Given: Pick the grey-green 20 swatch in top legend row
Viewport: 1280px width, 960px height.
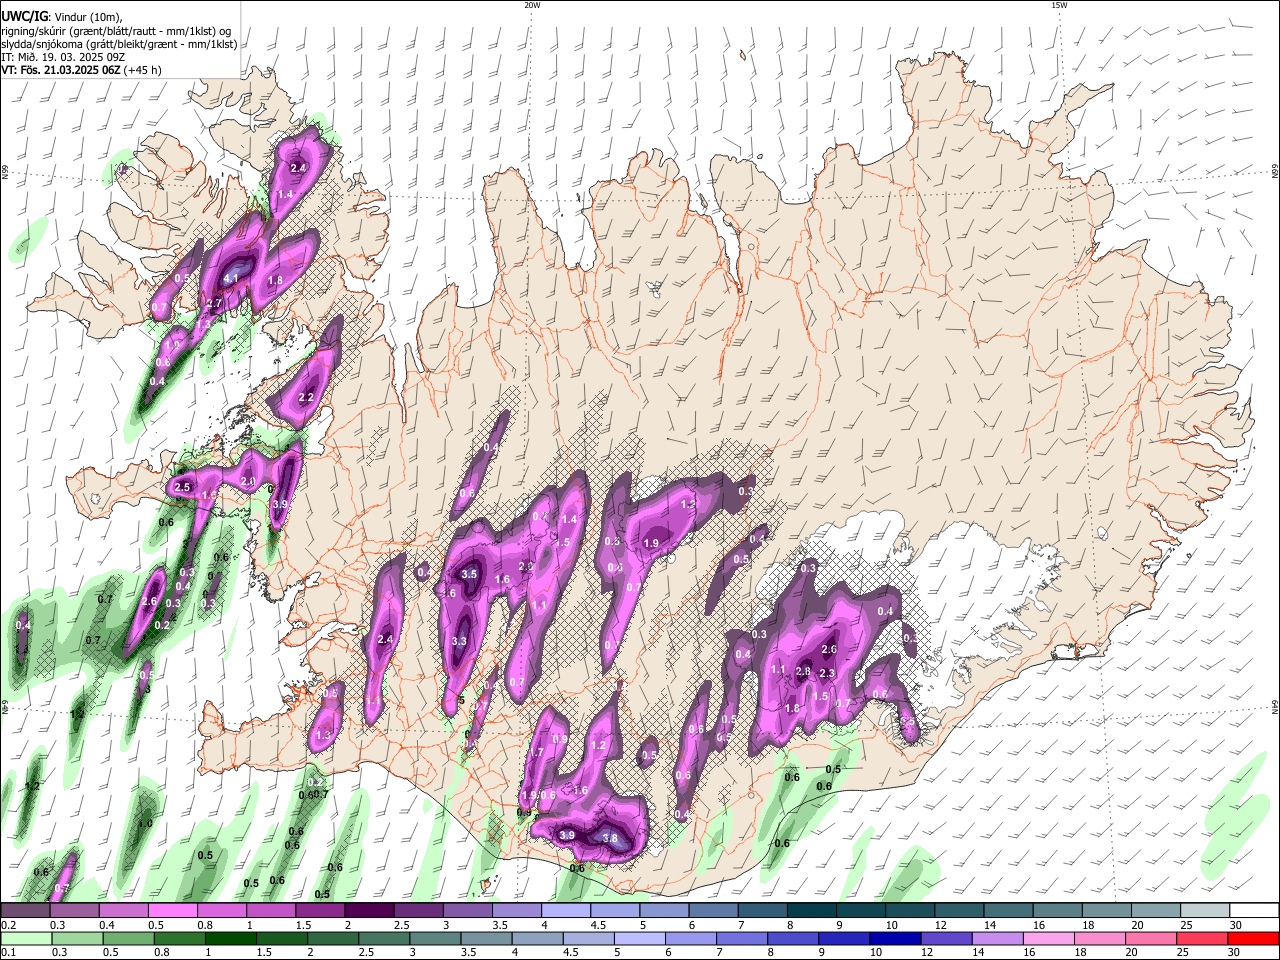Looking at the screenshot, I should 1156,911.
